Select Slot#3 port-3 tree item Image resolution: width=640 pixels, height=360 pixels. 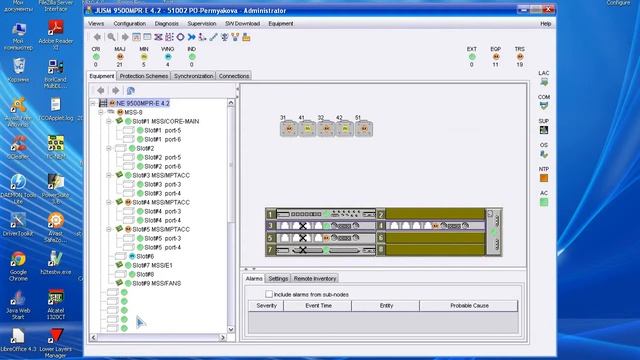click(x=162, y=184)
